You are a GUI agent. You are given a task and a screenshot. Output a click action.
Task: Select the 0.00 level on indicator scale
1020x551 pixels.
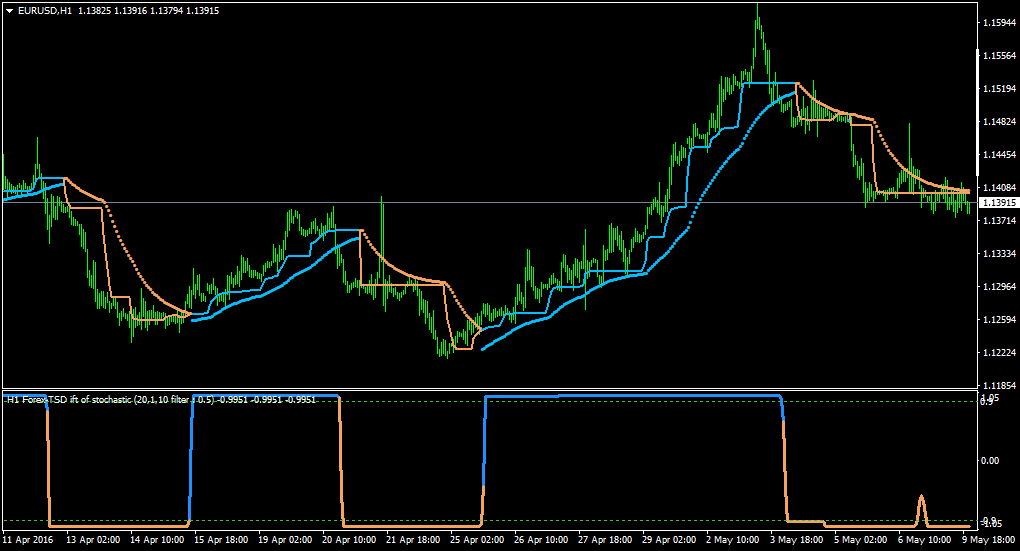pos(989,461)
